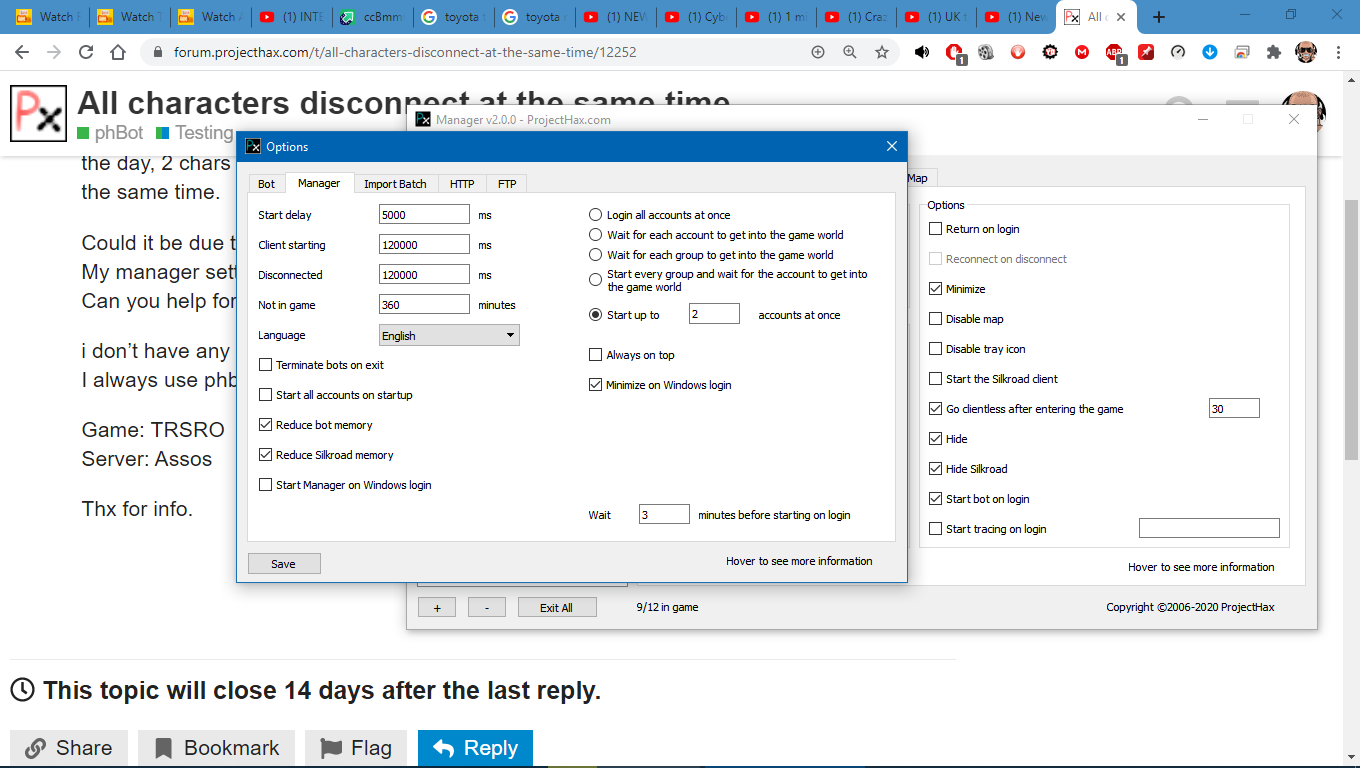This screenshot has width=1360, height=768.
Task: Click the red pushpin extension icon
Action: click(x=1146, y=53)
